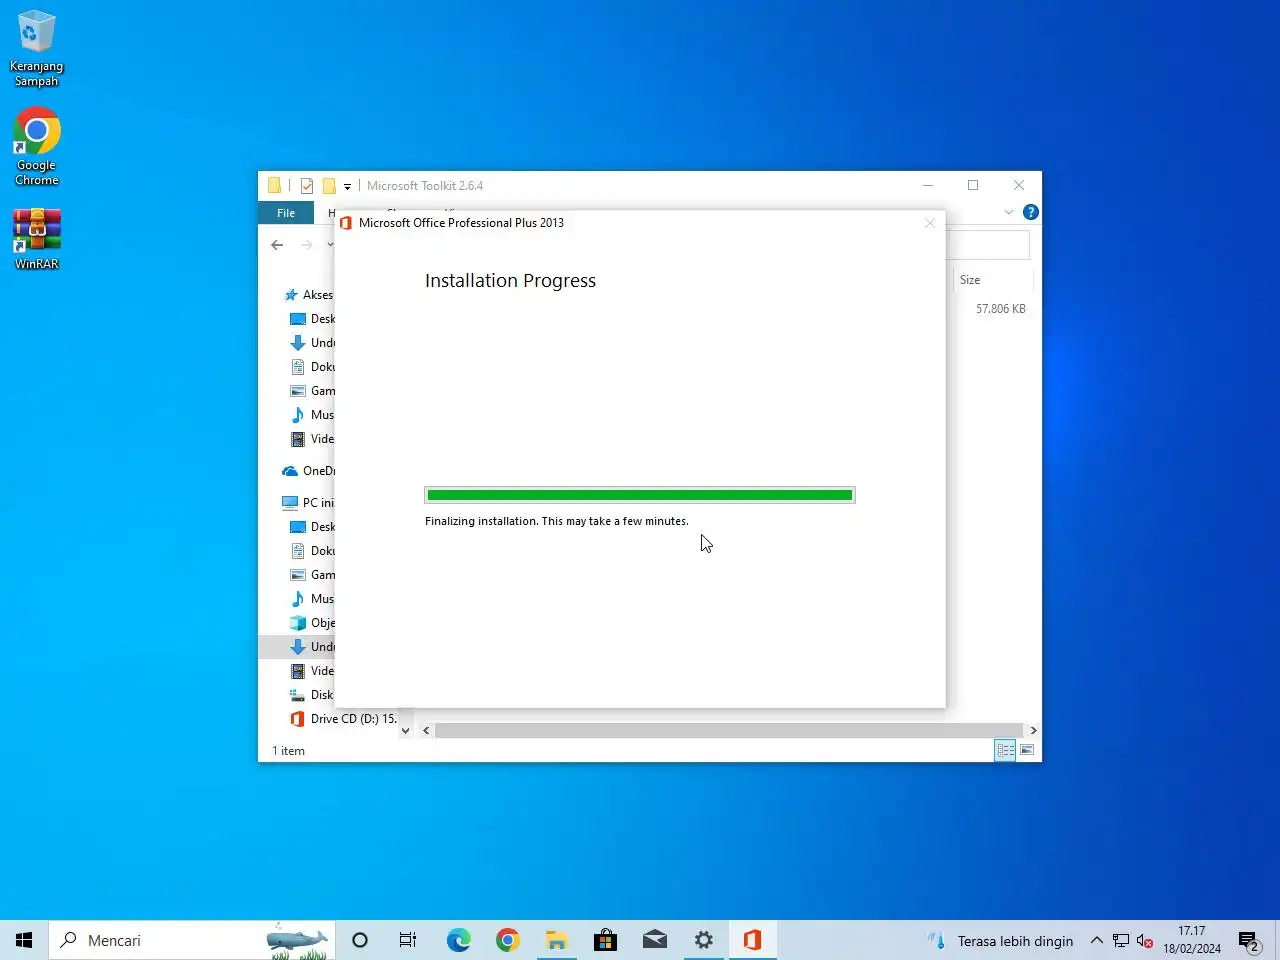Close the Office installation dialog
The image size is (1280, 960).
pyautogui.click(x=930, y=223)
